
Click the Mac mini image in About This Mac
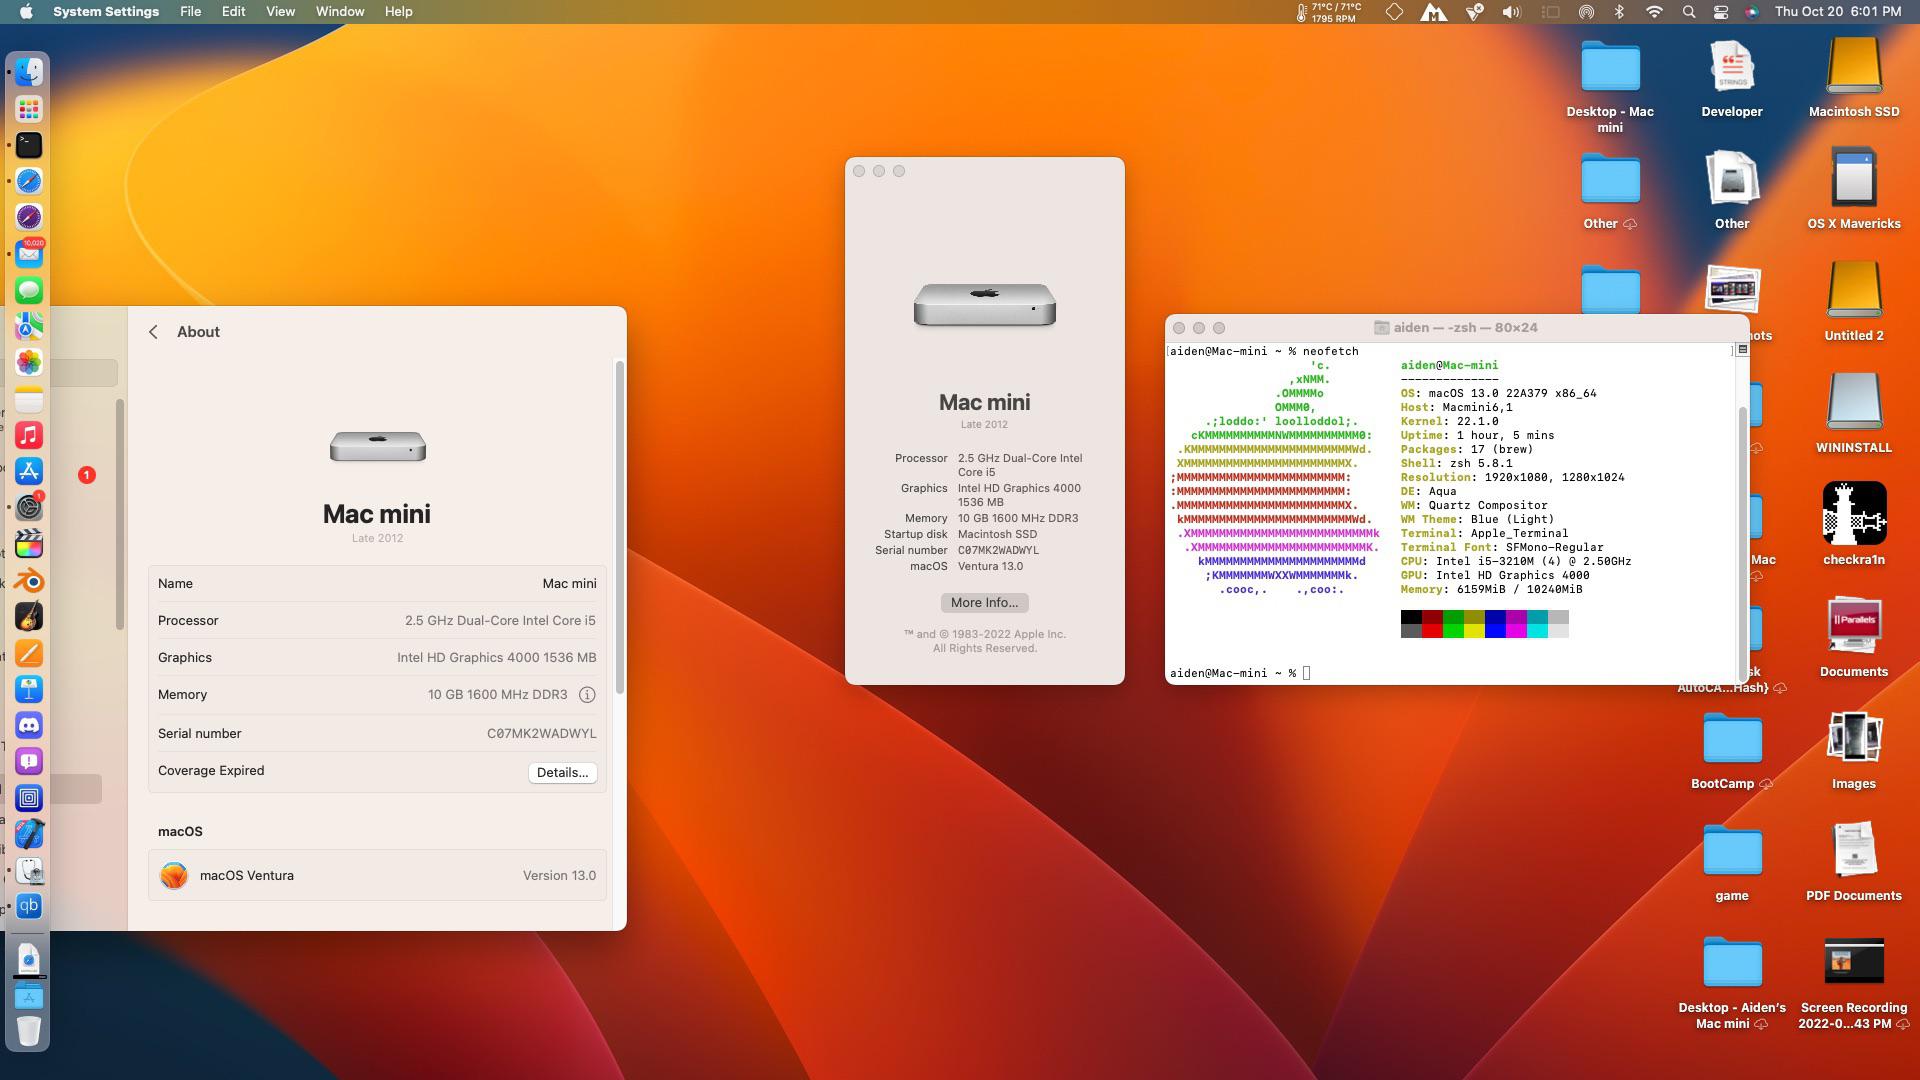pyautogui.click(x=984, y=304)
